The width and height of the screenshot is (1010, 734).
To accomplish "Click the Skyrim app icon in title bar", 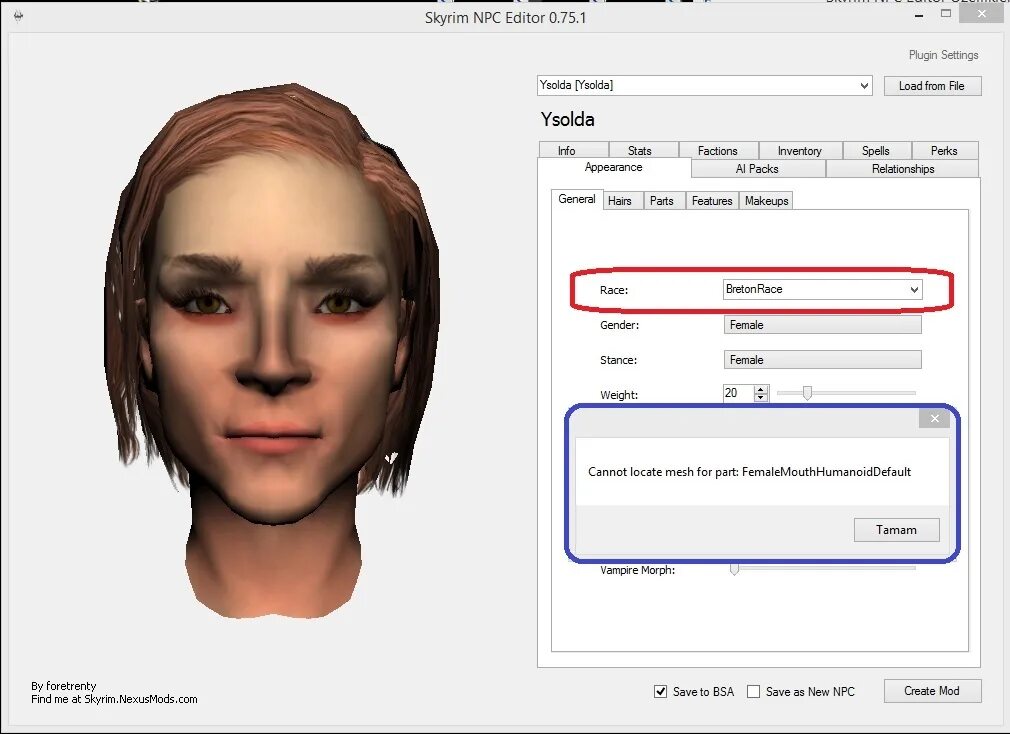I will click(x=18, y=16).
